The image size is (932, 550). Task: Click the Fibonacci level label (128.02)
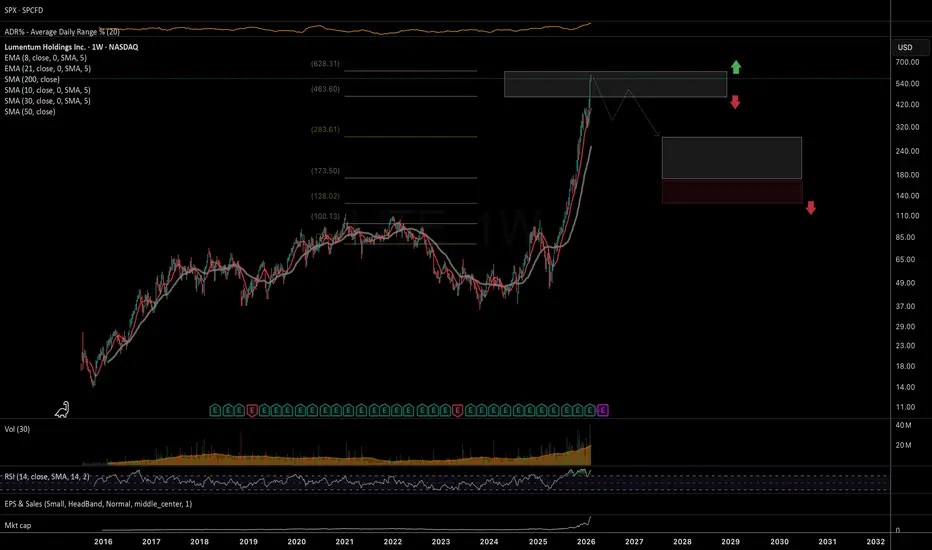[x=325, y=196]
